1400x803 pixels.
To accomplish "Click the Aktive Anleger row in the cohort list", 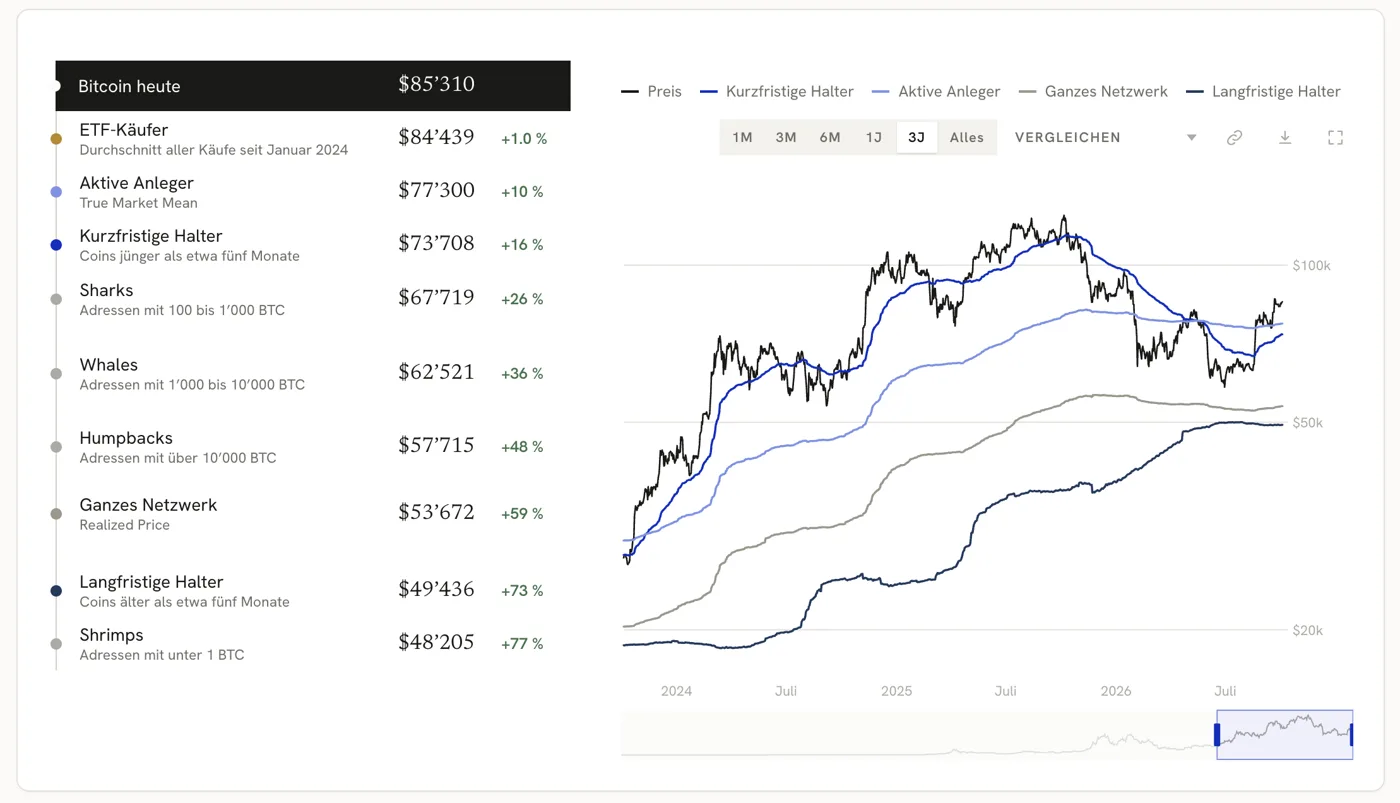I will pos(313,192).
